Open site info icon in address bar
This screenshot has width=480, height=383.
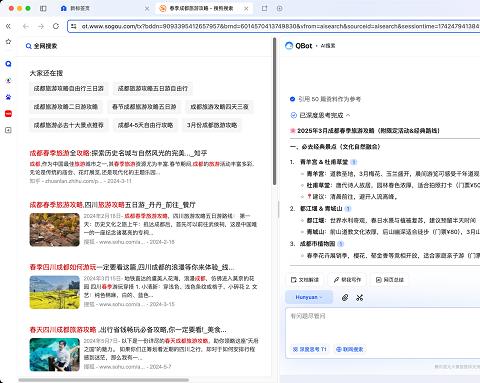74,26
